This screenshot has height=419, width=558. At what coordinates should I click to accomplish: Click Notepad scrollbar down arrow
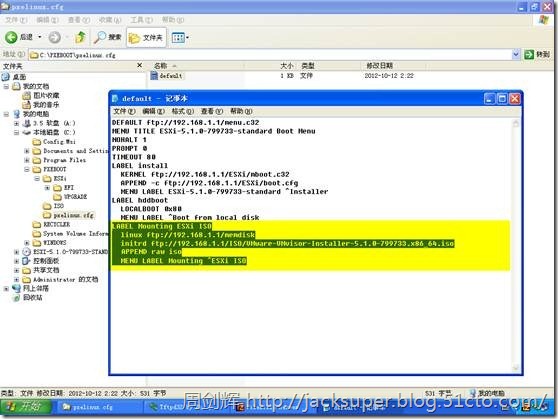(516, 368)
